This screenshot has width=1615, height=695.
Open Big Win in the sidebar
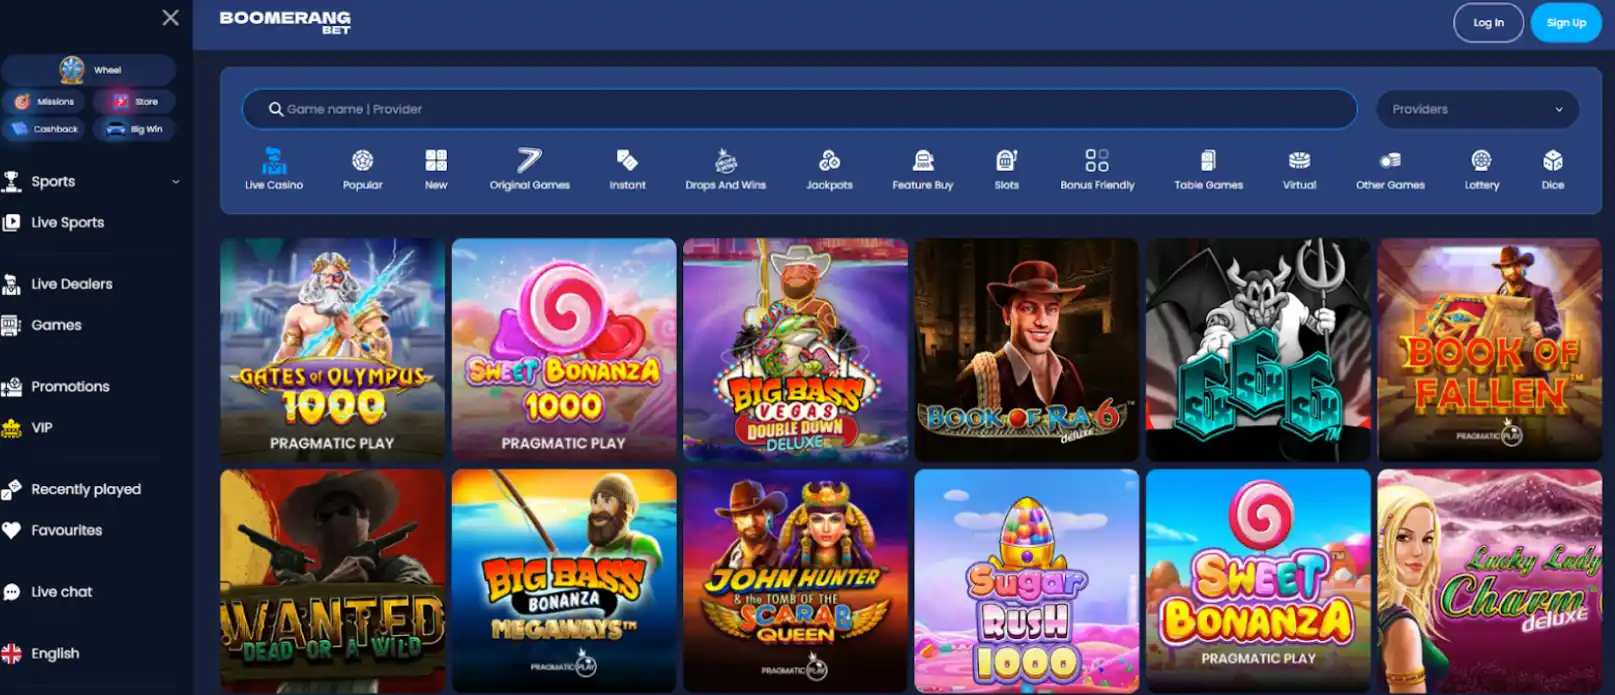134,129
